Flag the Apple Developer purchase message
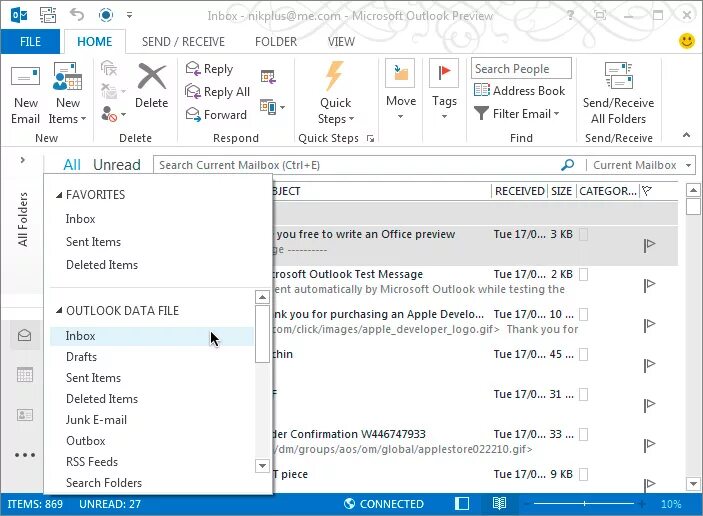The height and width of the screenshot is (516, 703). pos(649,325)
